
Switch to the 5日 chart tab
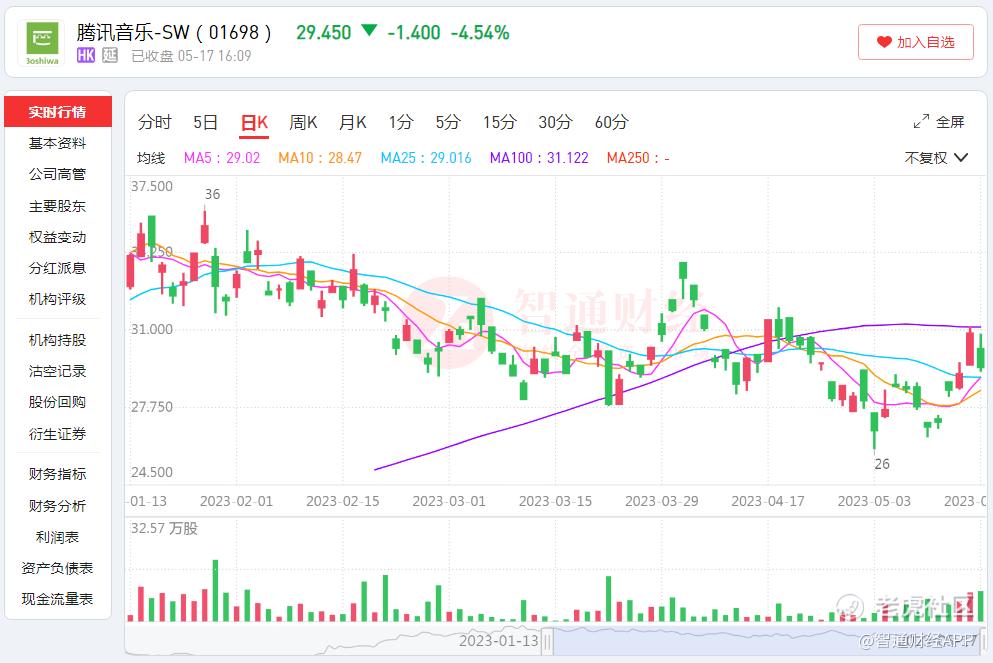(x=205, y=122)
